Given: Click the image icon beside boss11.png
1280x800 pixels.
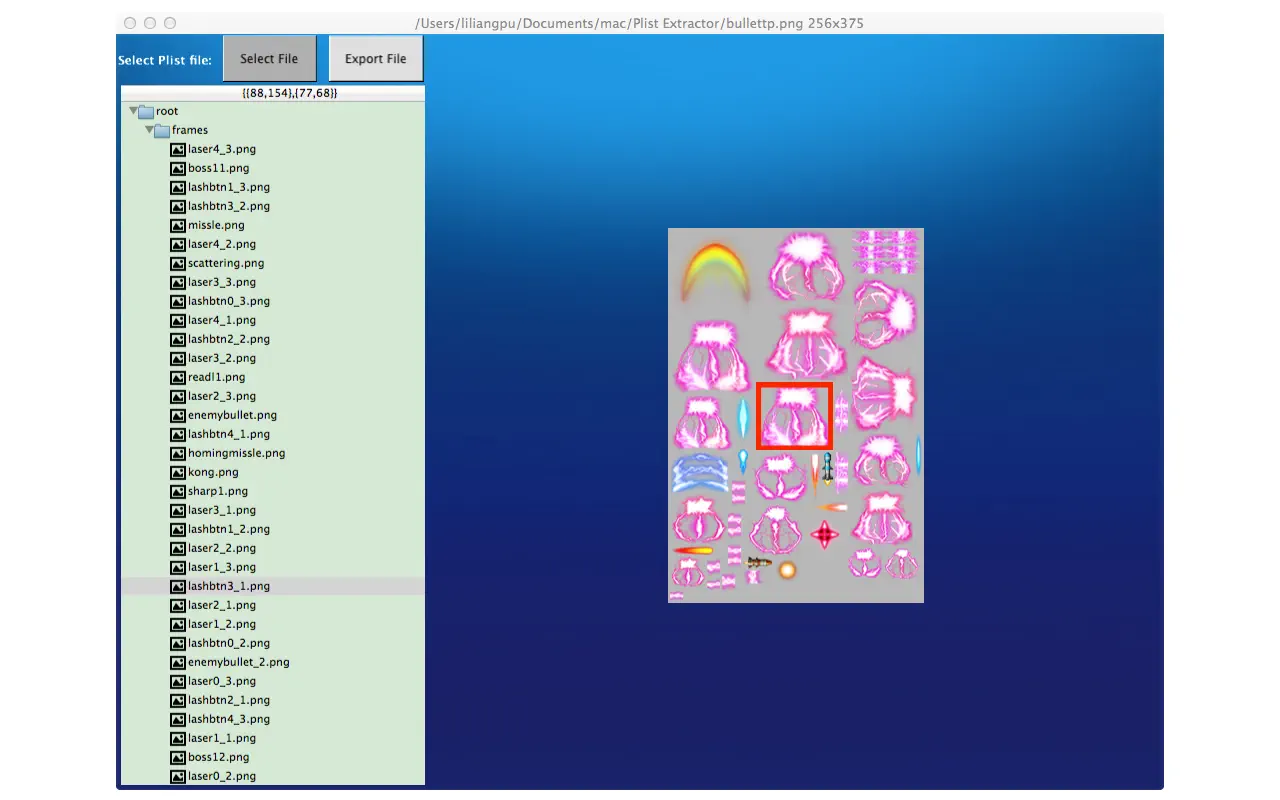Looking at the screenshot, I should [177, 167].
